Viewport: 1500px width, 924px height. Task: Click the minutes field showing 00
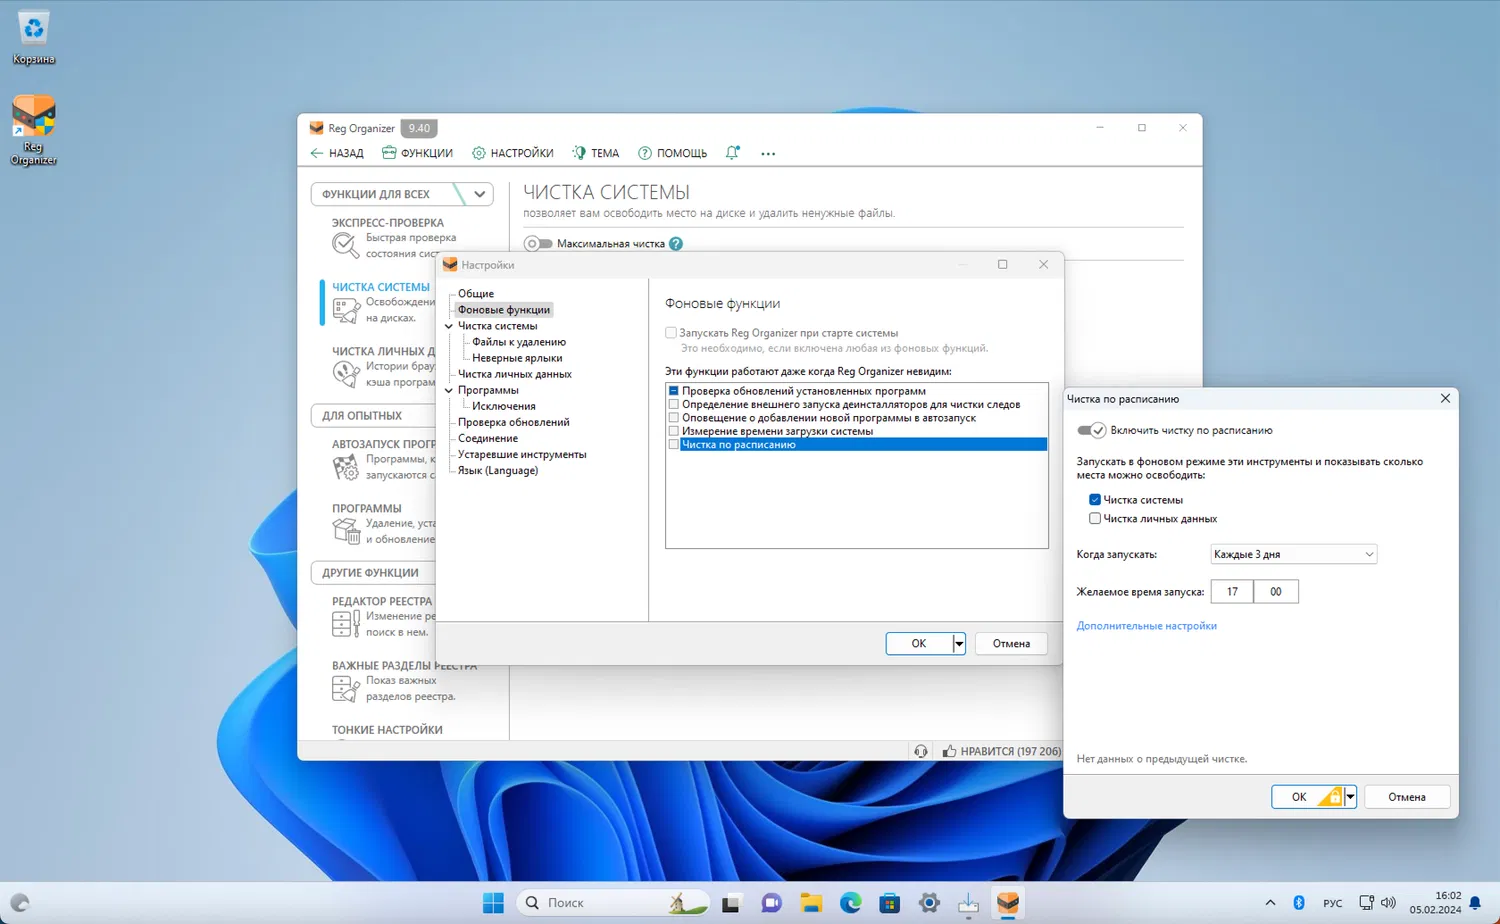click(x=1276, y=592)
